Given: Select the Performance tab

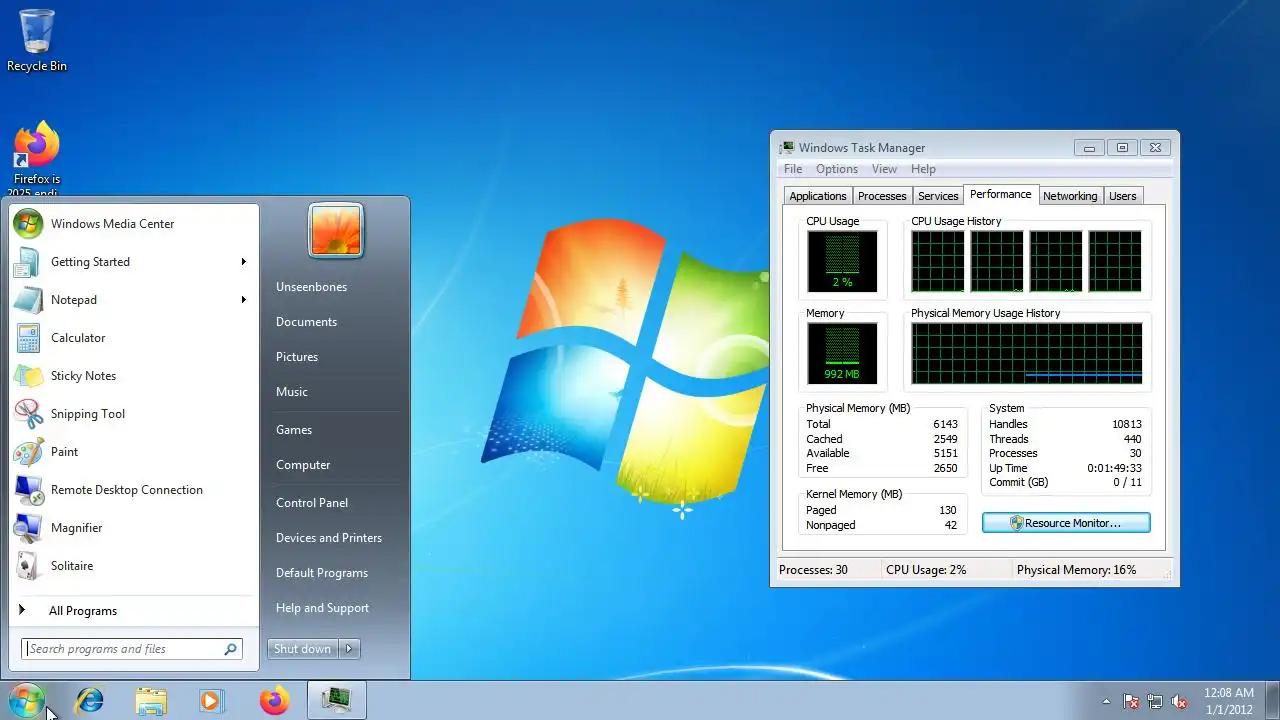Looking at the screenshot, I should tap(1001, 194).
